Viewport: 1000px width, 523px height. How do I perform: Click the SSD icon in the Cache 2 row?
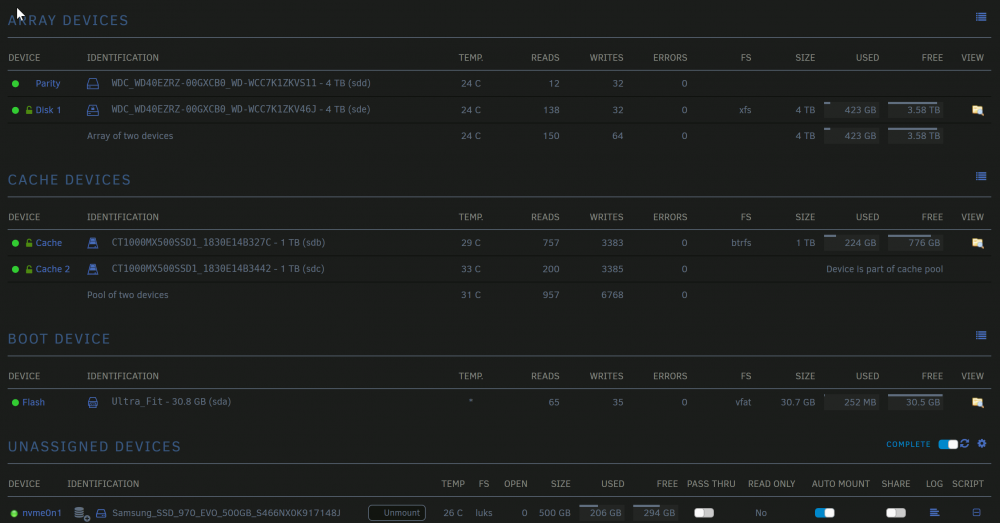click(x=92, y=269)
